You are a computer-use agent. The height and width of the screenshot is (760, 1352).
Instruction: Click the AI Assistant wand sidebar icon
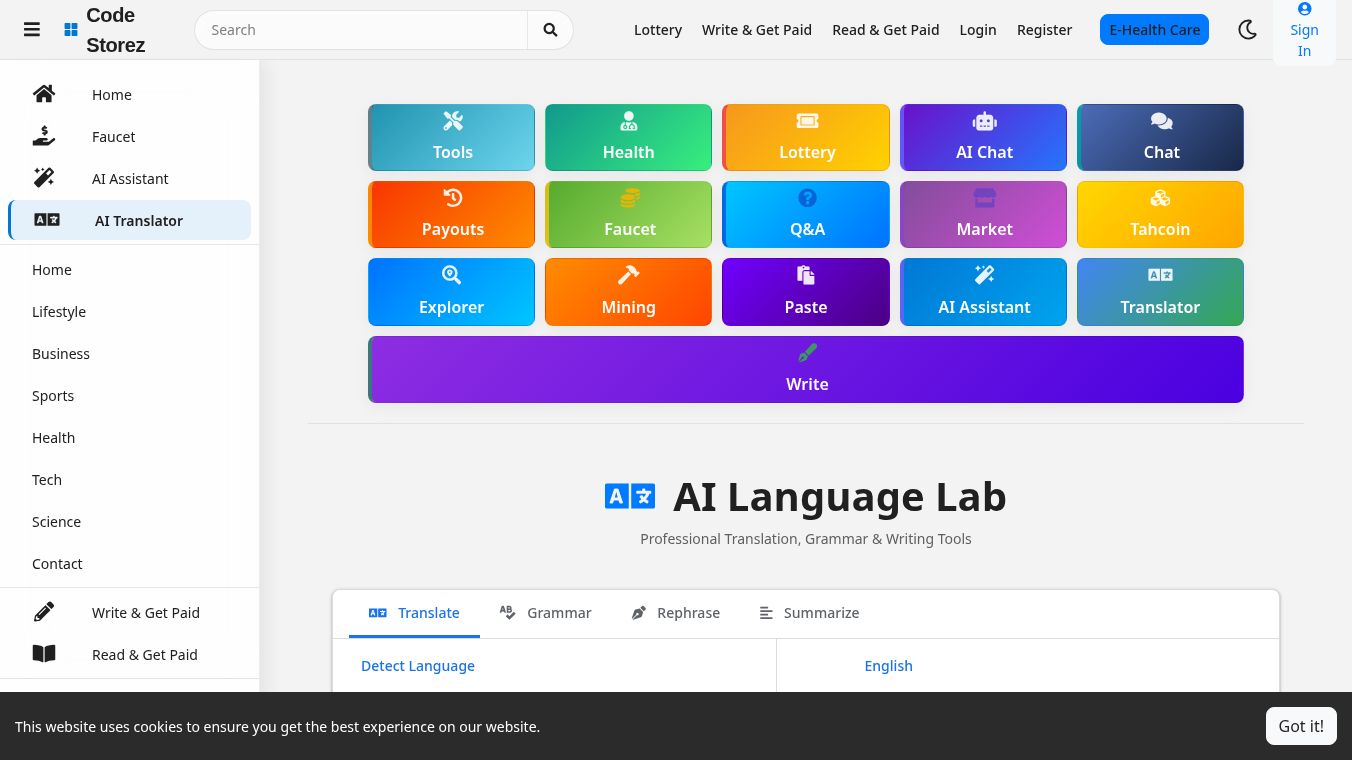click(44, 178)
